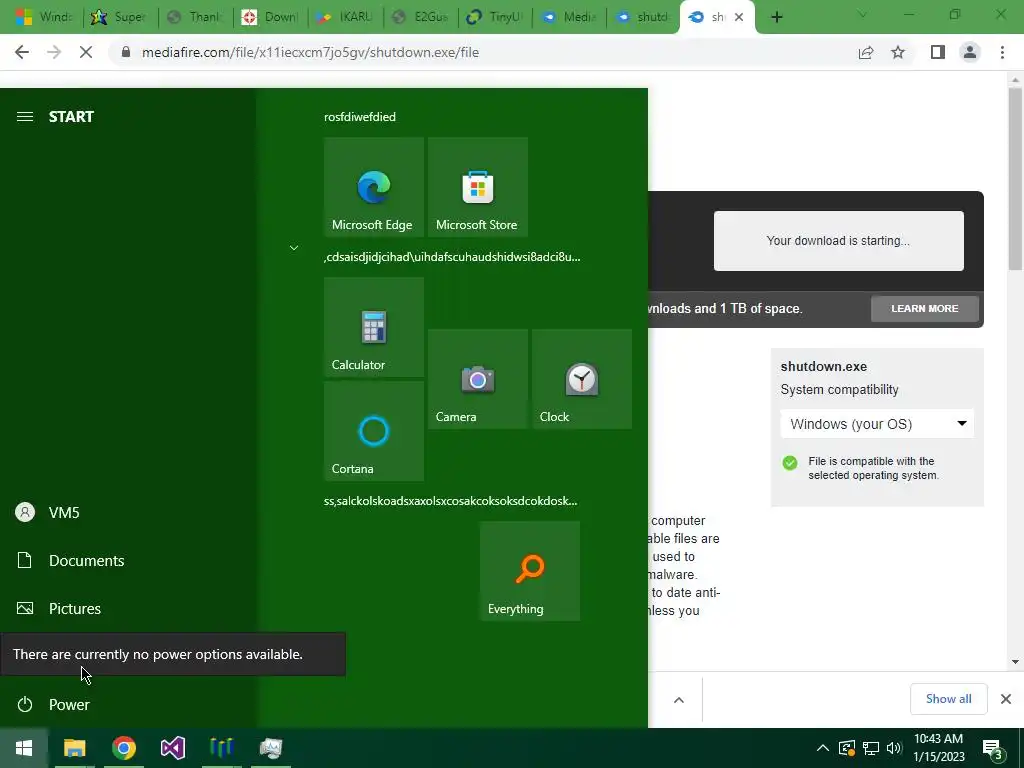Image resolution: width=1024 pixels, height=768 pixels.
Task: Open Visual Studio from taskbar
Action: (x=172, y=748)
